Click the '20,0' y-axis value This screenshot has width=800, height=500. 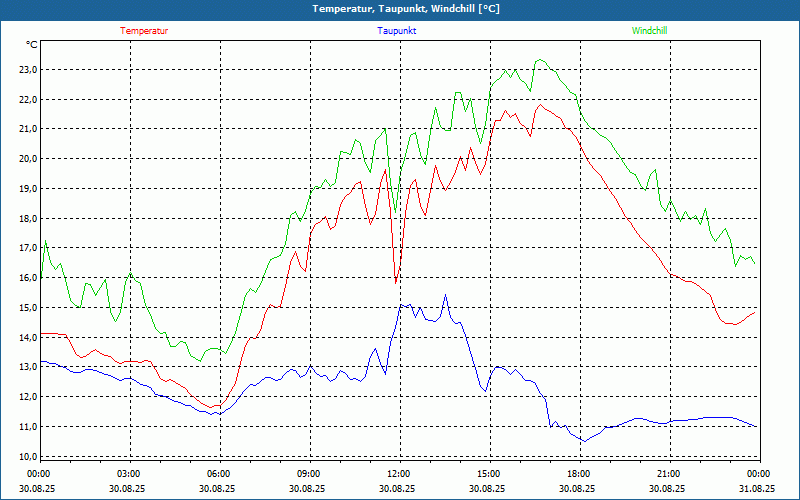(28, 159)
